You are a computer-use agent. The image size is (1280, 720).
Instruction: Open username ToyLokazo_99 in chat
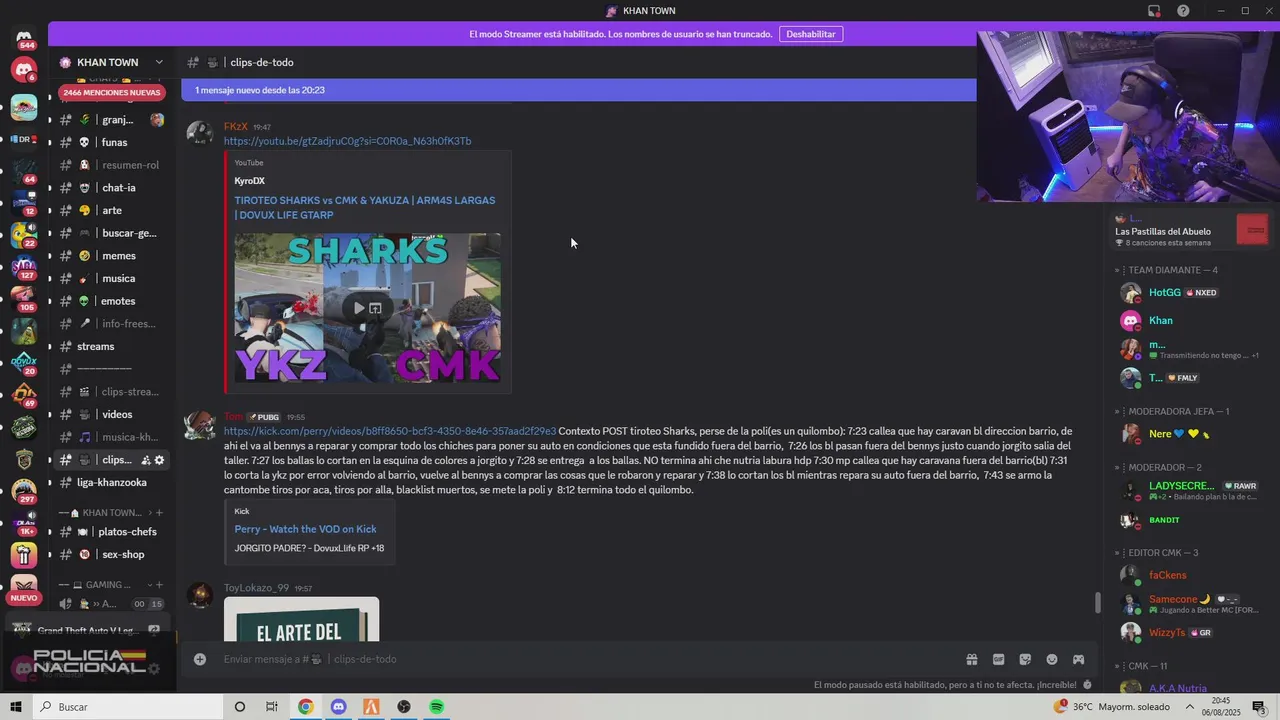pyautogui.click(x=256, y=588)
